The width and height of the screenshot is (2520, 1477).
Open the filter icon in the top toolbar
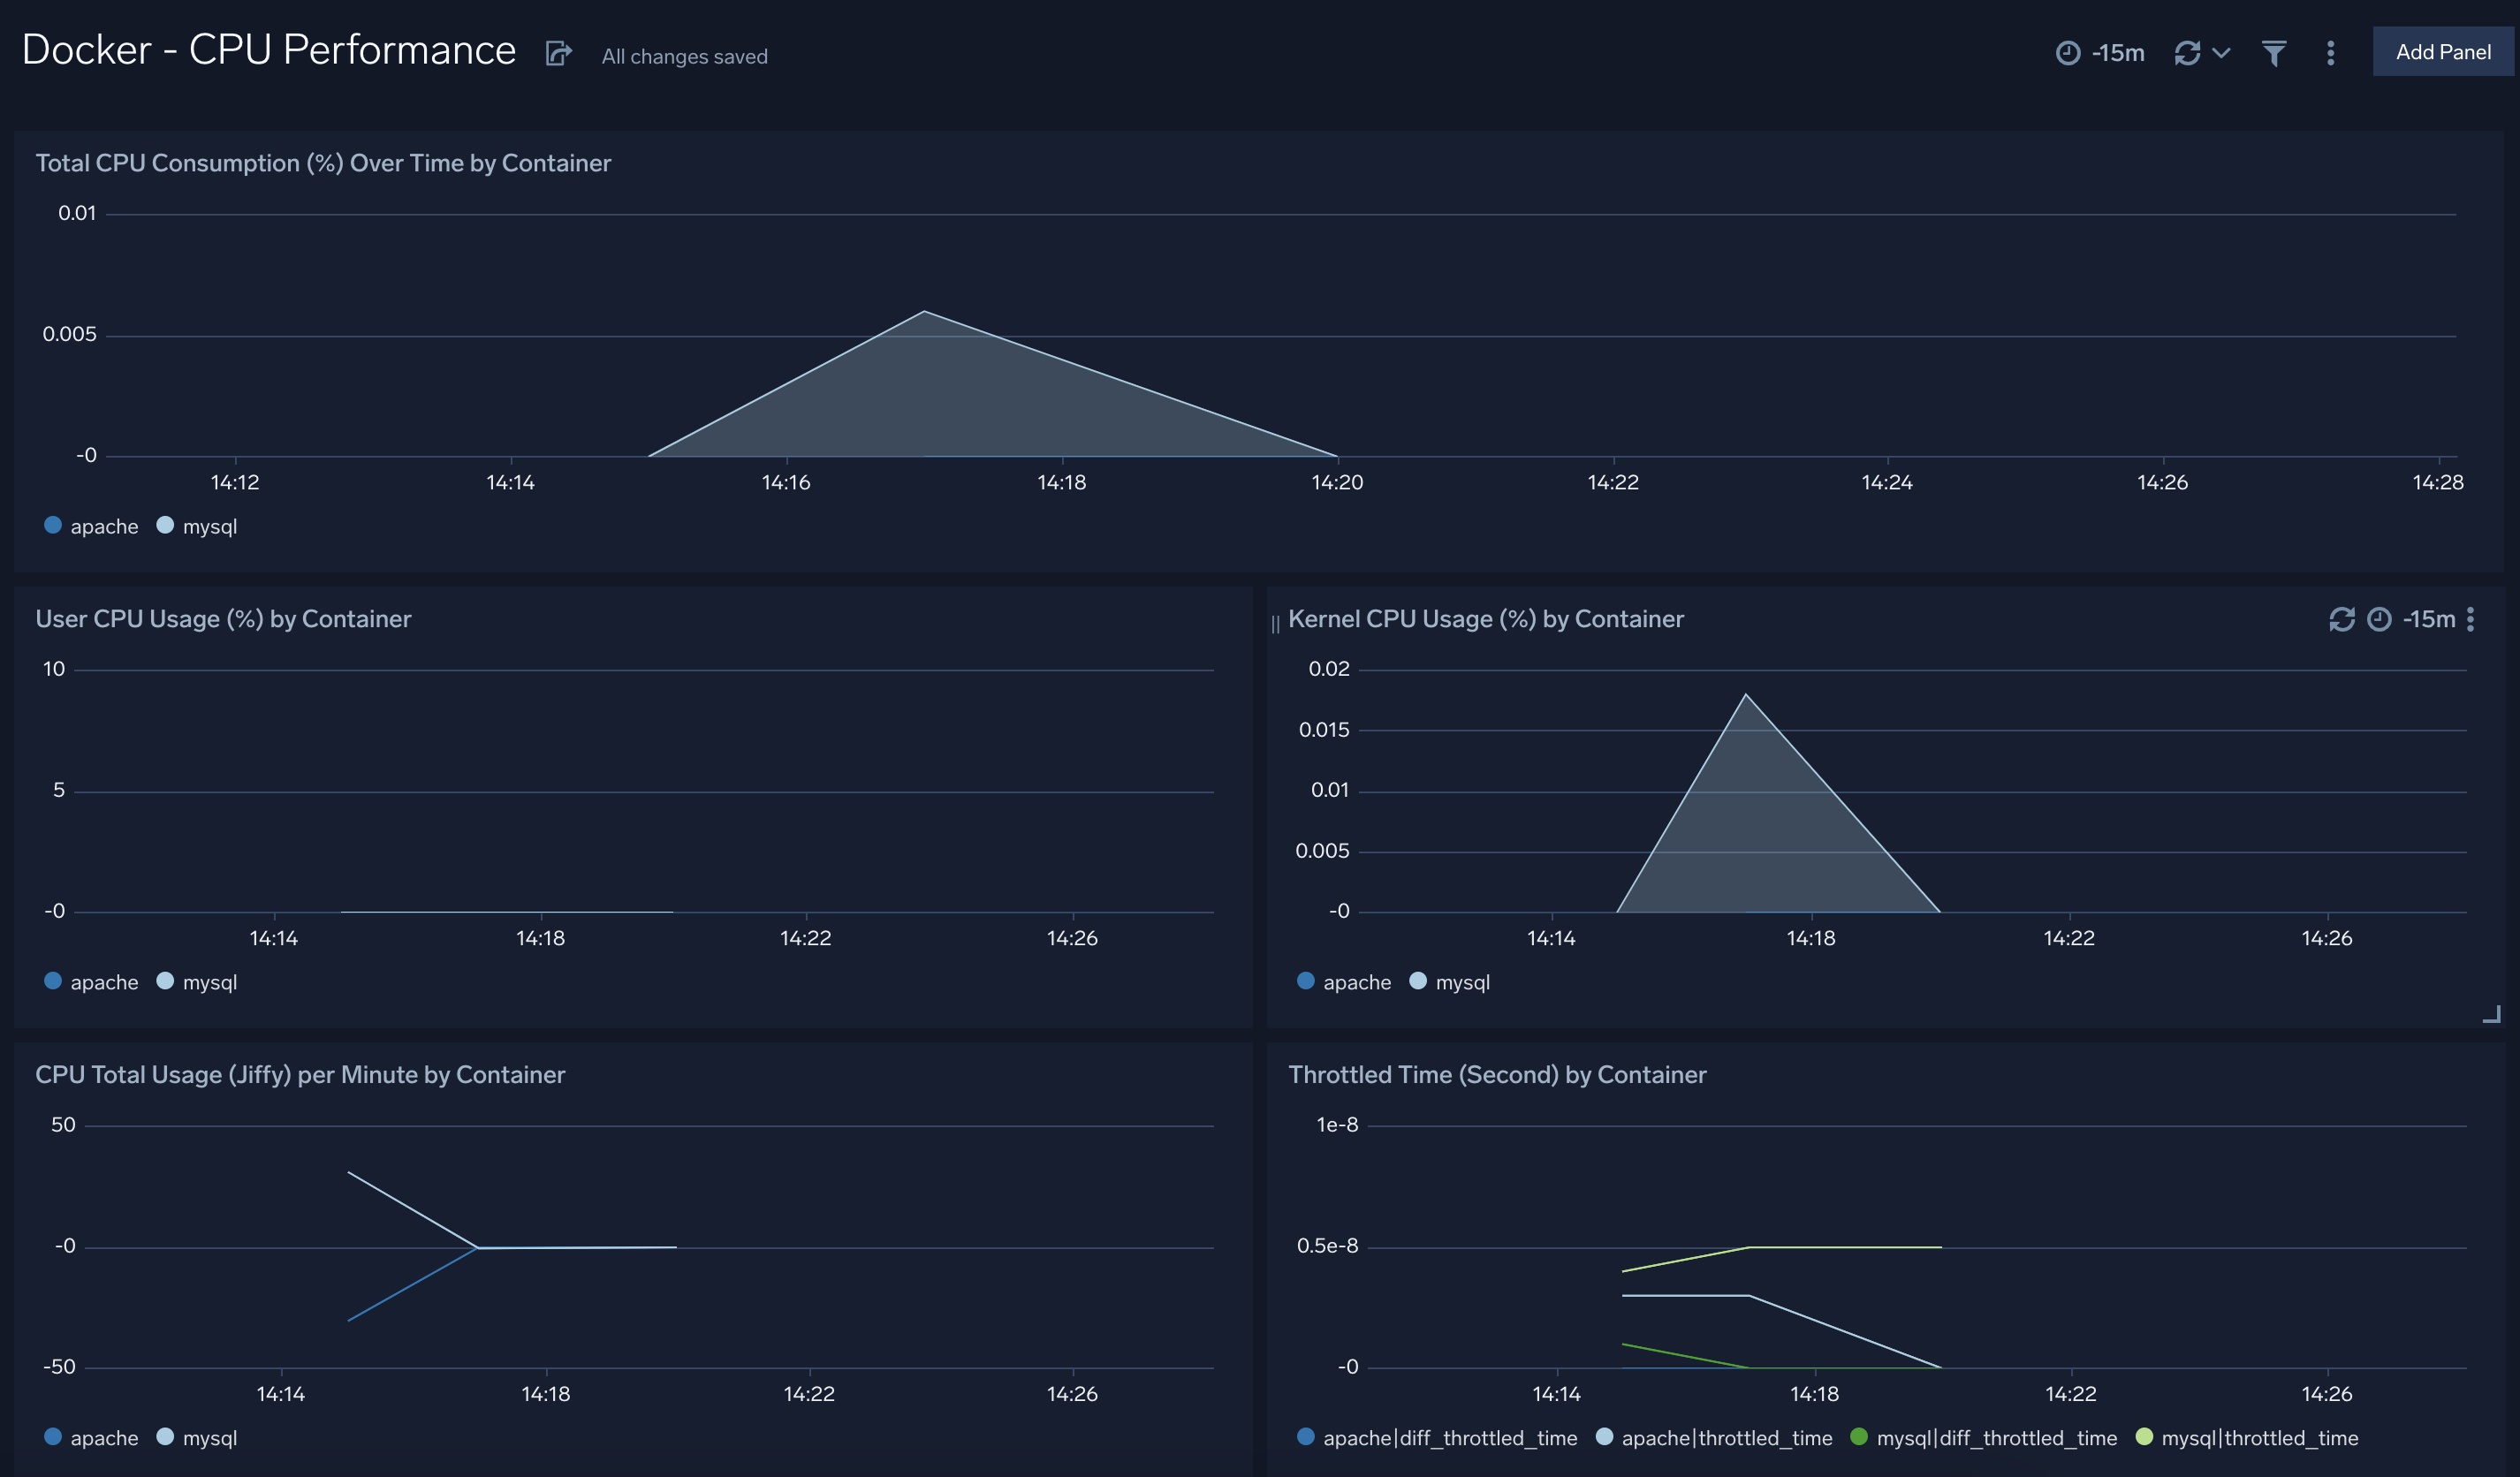tap(2274, 52)
